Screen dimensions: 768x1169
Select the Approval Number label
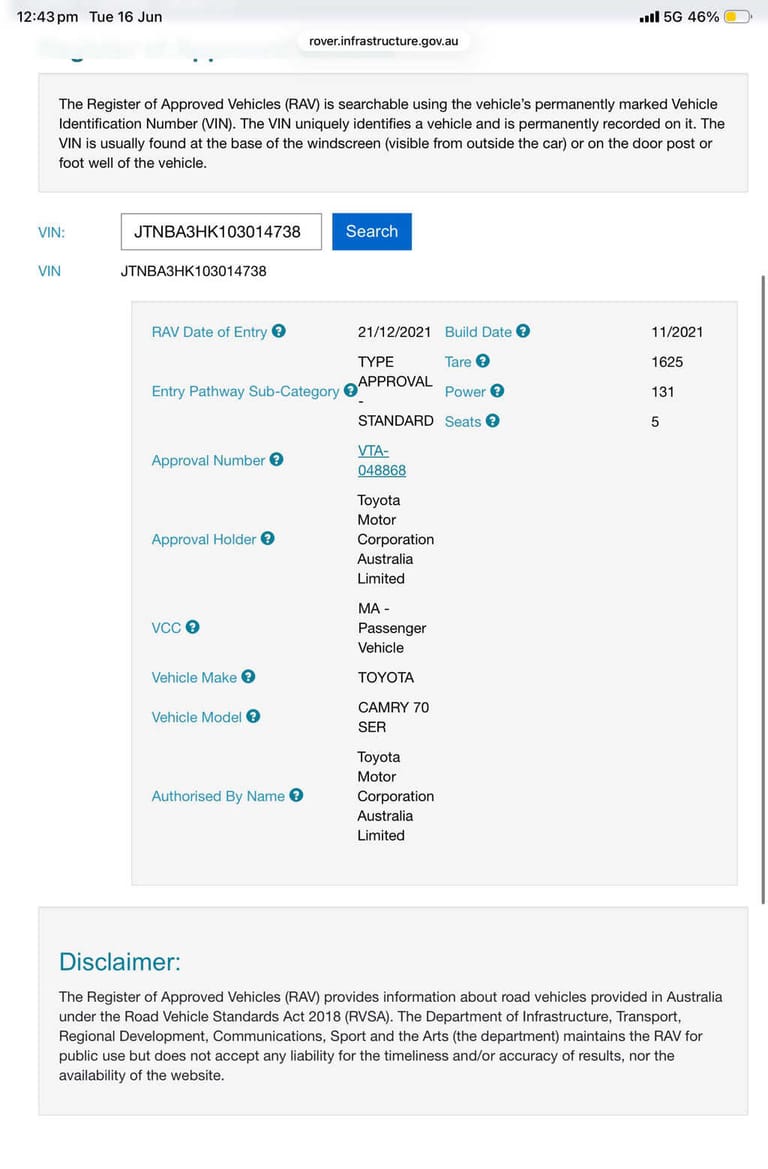(208, 461)
